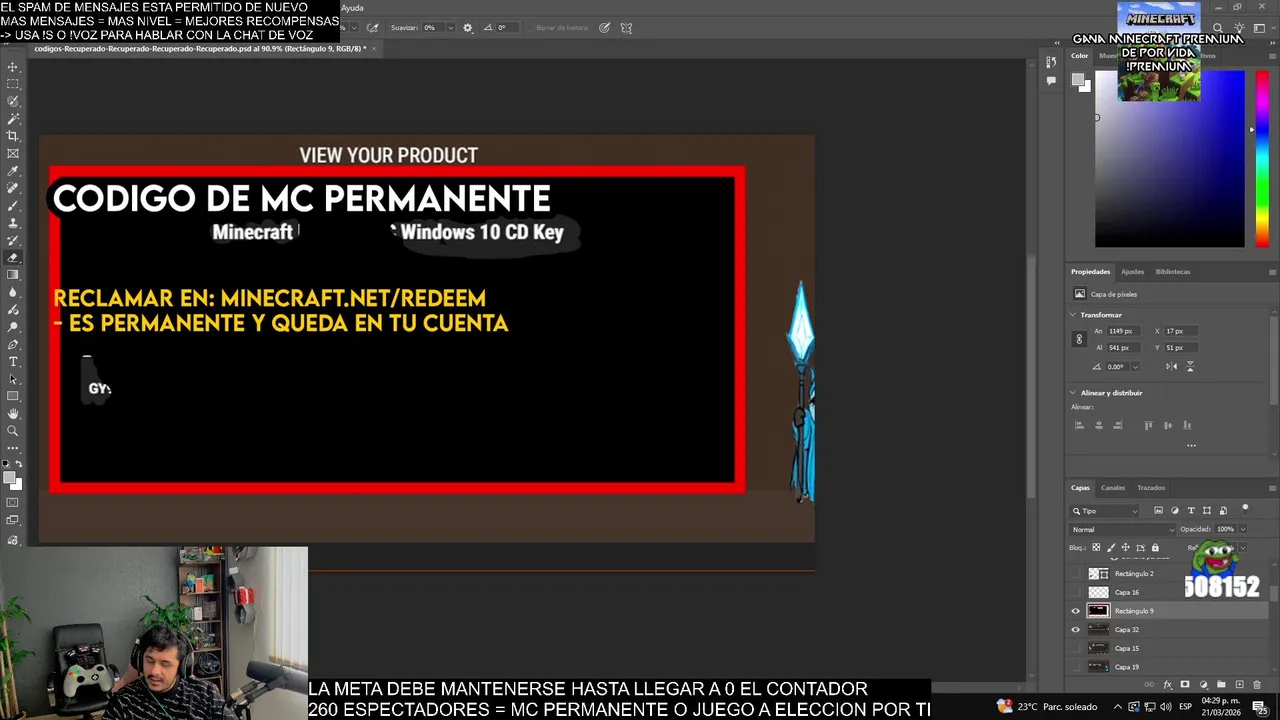Image resolution: width=1280 pixels, height=720 pixels.
Task: Open the Suavizar percentage dropdown
Action: click(450, 28)
